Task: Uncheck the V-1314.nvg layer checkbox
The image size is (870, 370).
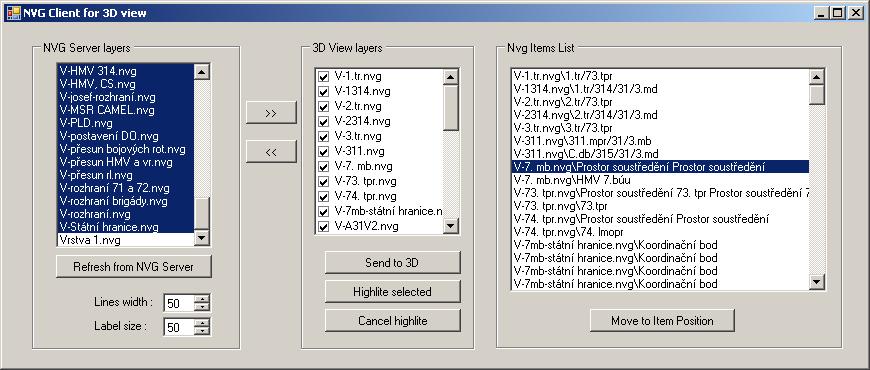Action: [323, 92]
